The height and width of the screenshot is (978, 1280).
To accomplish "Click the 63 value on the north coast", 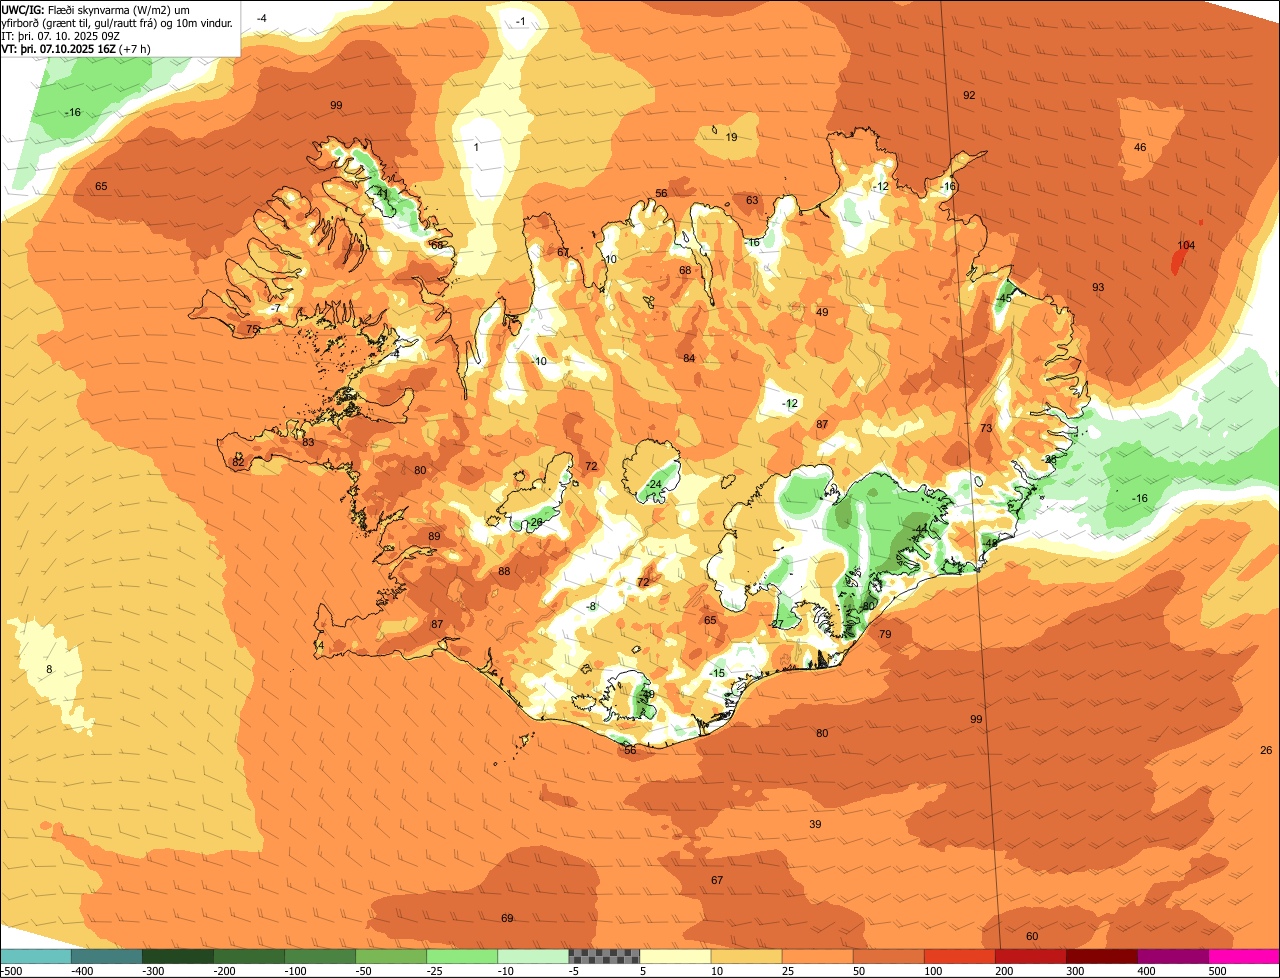I will (x=752, y=200).
